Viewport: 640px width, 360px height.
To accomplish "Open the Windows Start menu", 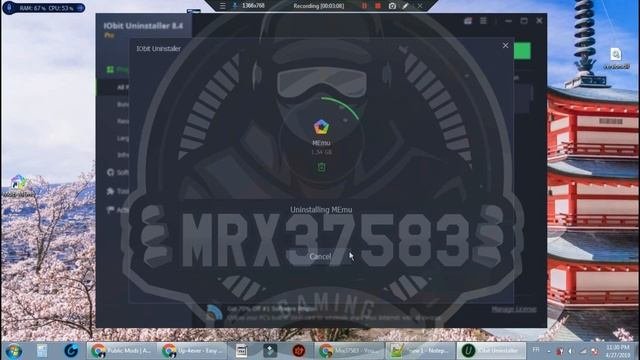I will pyautogui.click(x=14, y=351).
